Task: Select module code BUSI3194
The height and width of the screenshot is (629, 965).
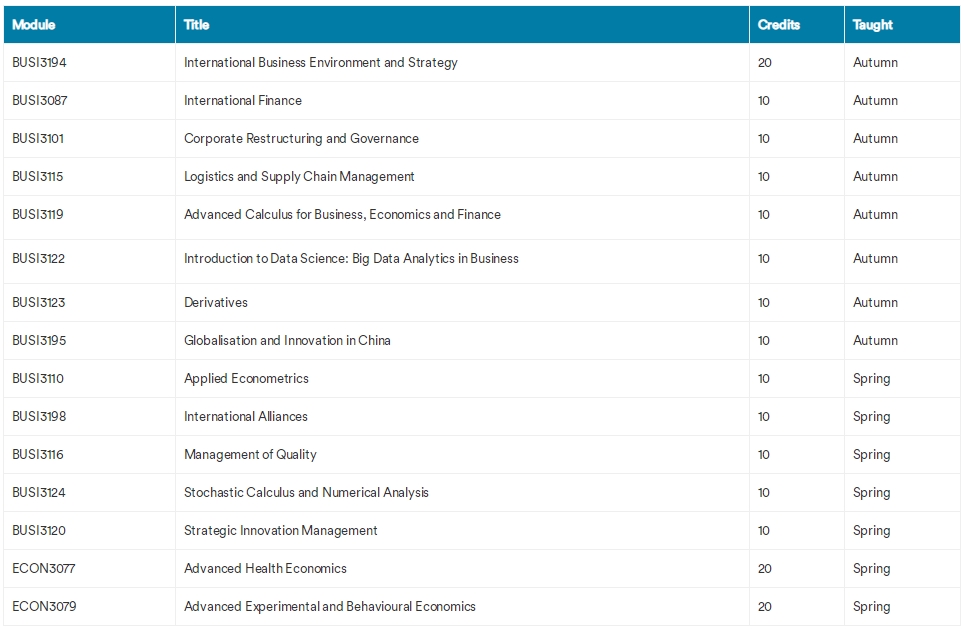Action: pos(39,62)
